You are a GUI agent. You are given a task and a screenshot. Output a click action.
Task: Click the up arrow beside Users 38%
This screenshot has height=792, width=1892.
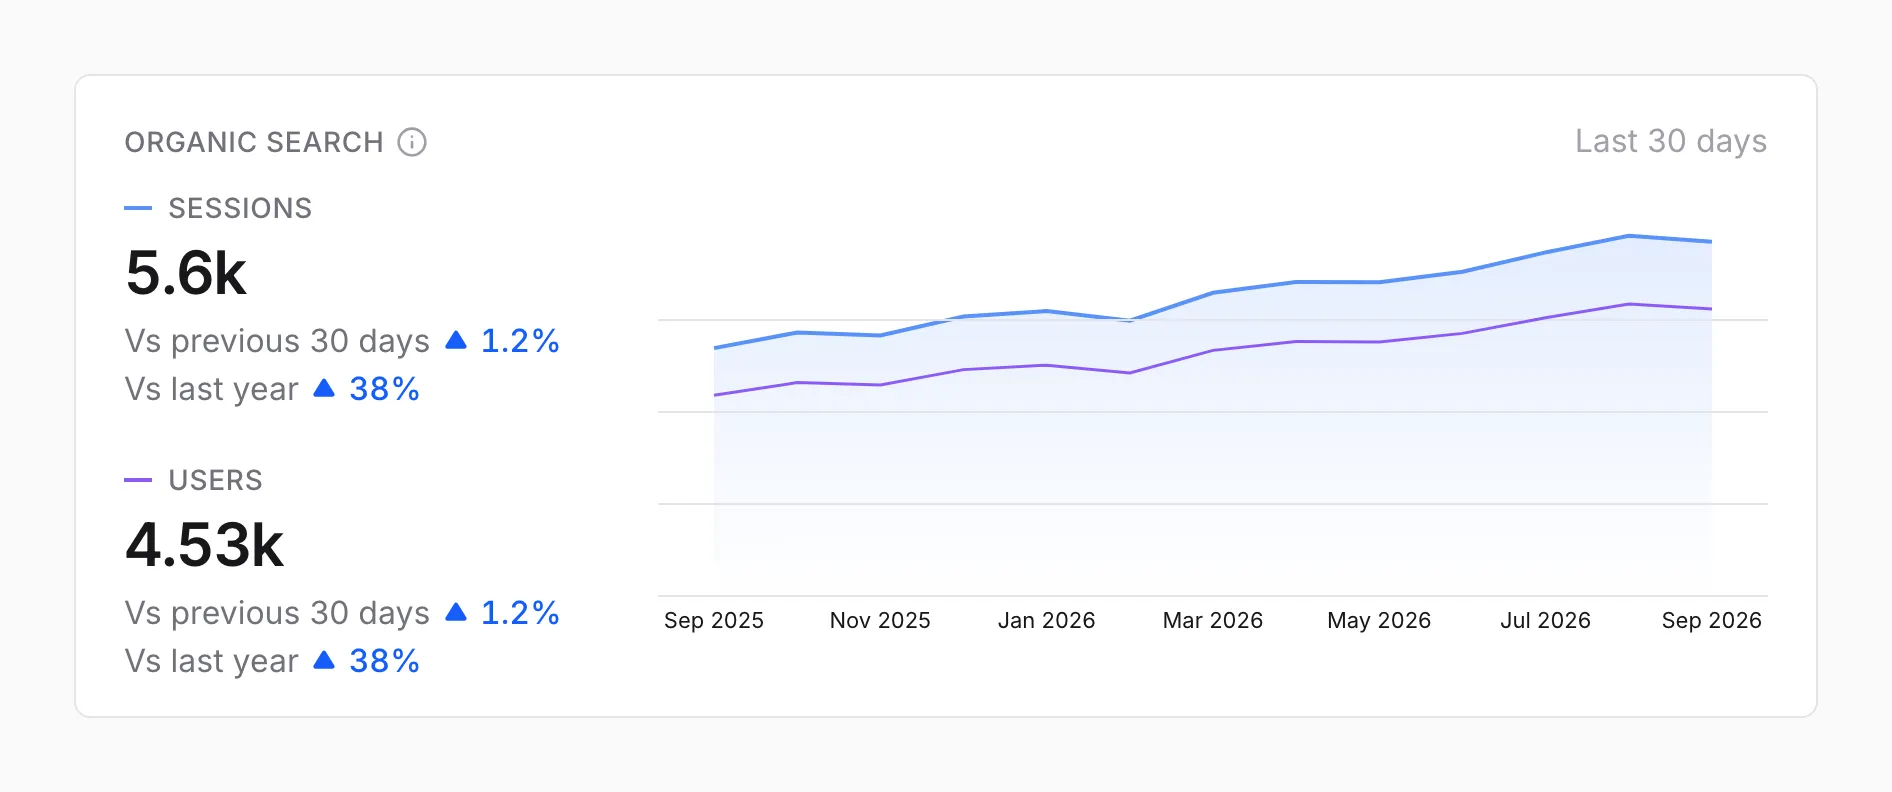(324, 660)
